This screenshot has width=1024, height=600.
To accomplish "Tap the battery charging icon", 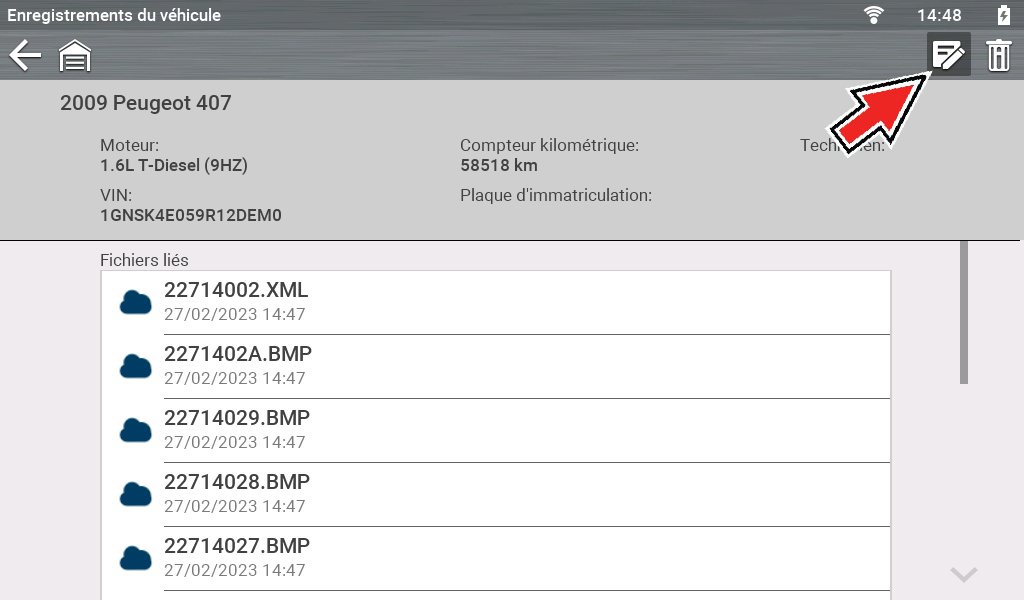I will click(x=1003, y=15).
